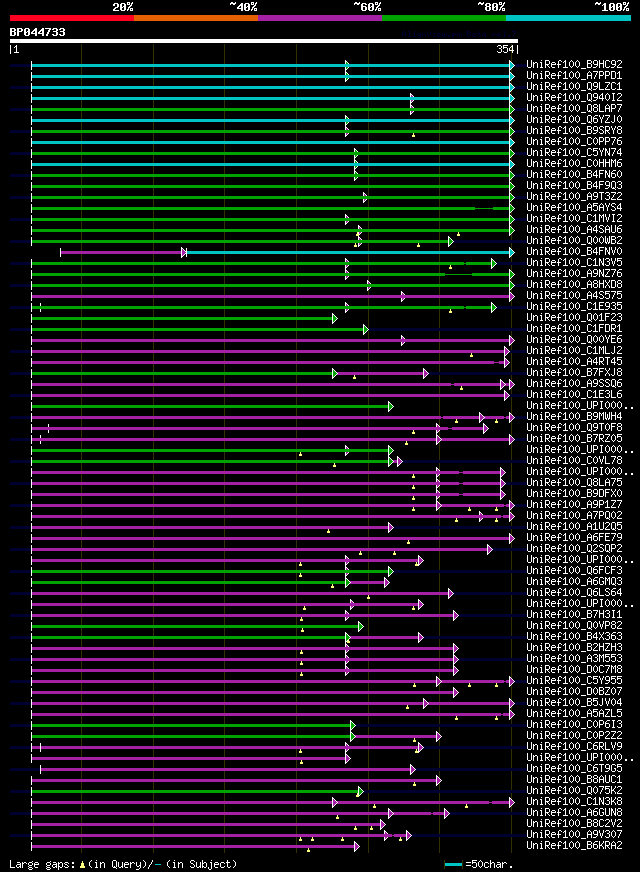Select the UniRef100_C6T9G5 label
Viewport: 640px width, 872px height.
574,769
